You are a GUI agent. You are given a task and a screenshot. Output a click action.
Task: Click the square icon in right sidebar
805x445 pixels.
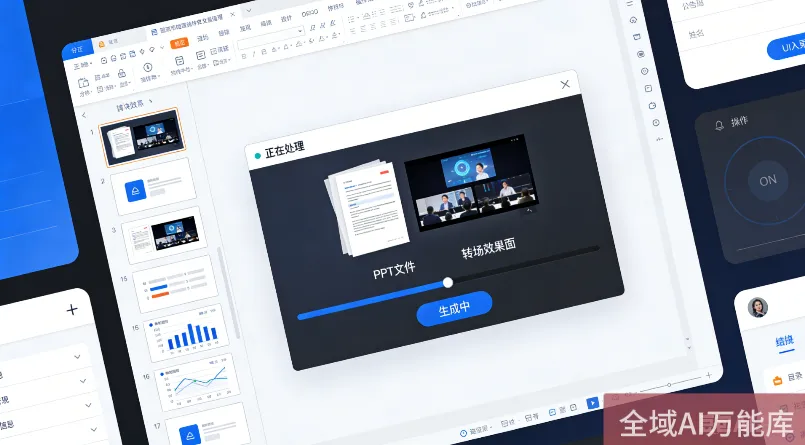coord(648,88)
